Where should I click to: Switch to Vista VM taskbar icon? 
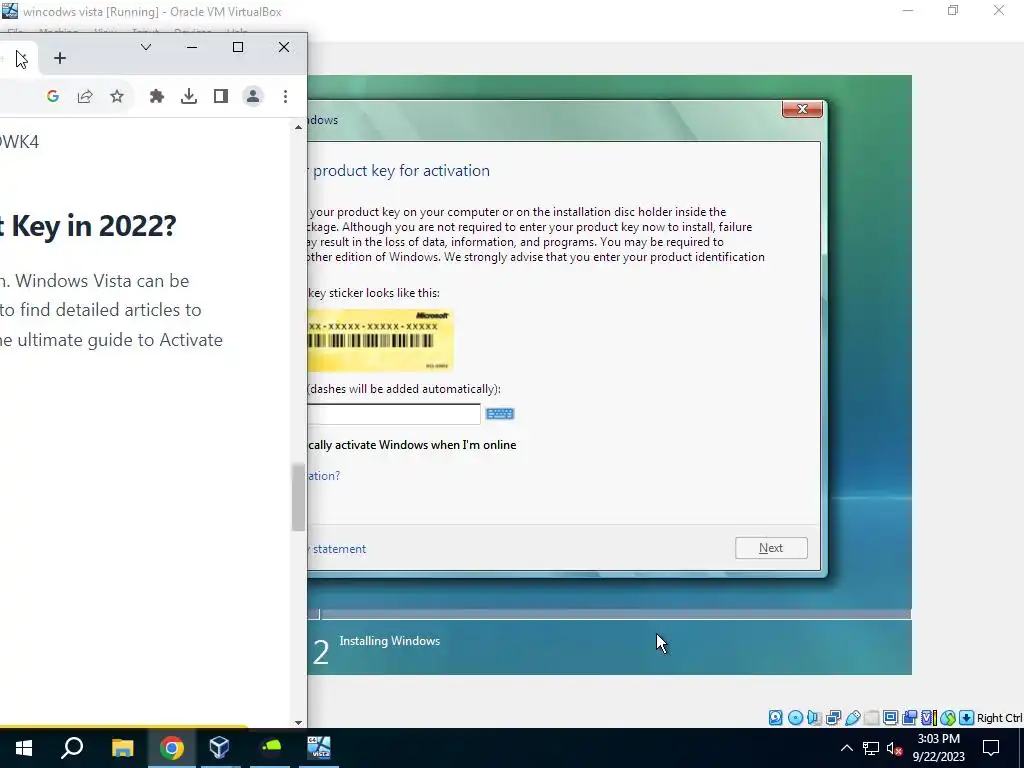click(319, 748)
